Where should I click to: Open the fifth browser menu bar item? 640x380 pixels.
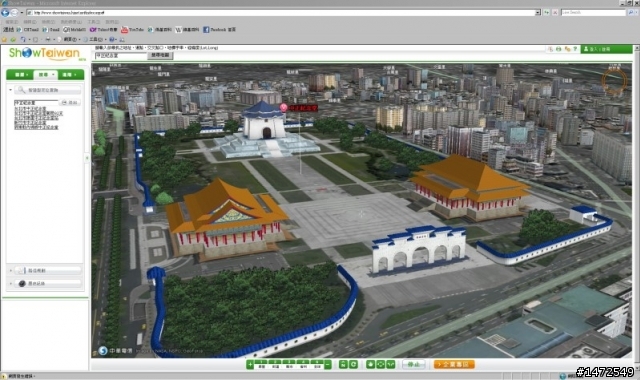coord(94,22)
